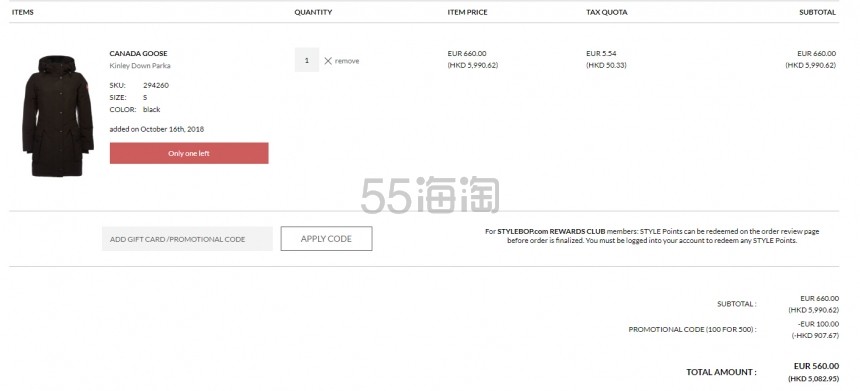Click the QUANTITY column header
The width and height of the screenshot is (860, 391).
[x=313, y=12]
